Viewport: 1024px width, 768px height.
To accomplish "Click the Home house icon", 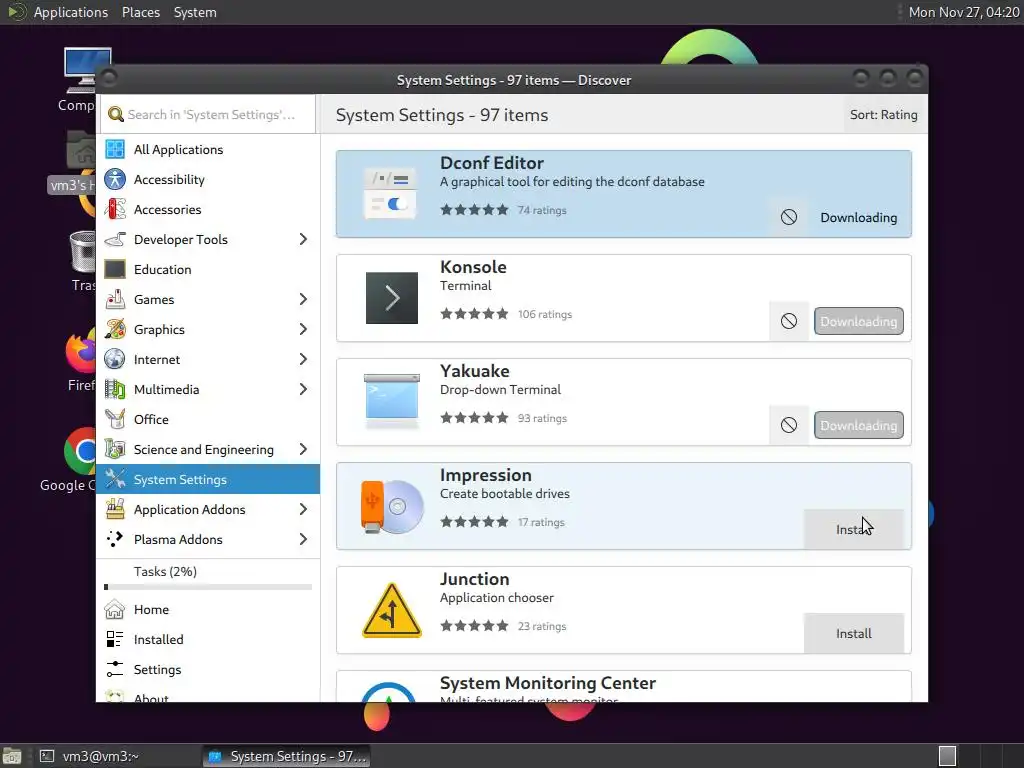I will tap(115, 609).
